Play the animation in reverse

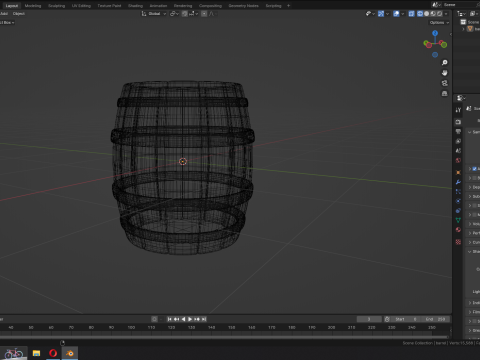click(183, 319)
